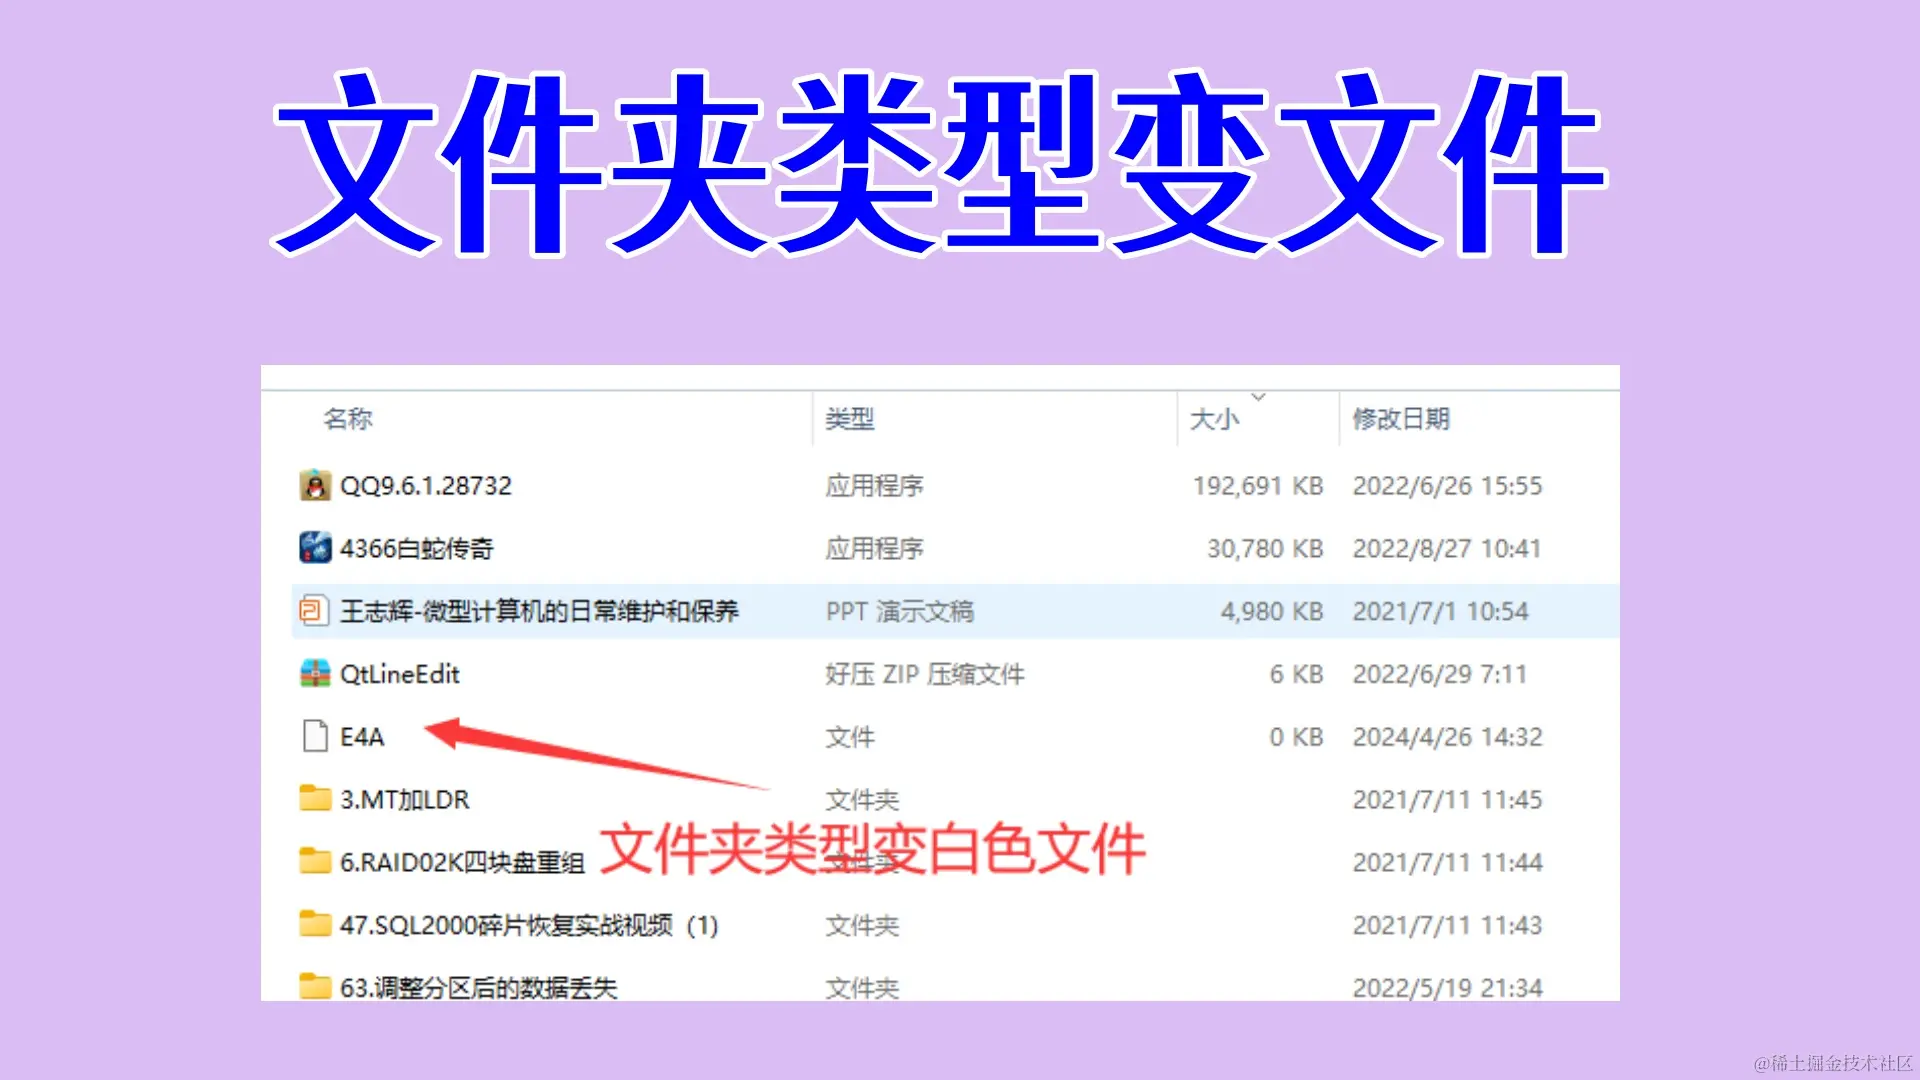1920x1080 pixels.
Task: Click the 4,980 KB size value
Action: pos(1272,611)
